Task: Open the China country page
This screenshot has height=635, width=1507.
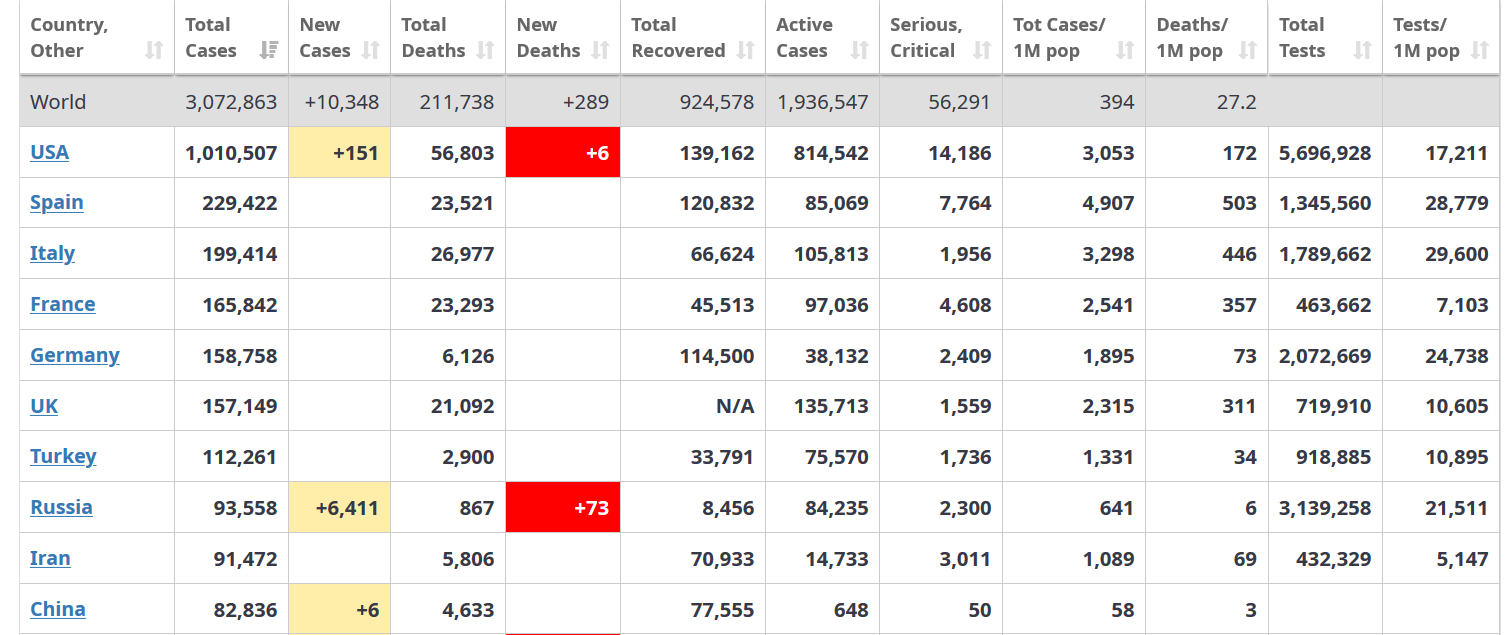Action: click(57, 609)
